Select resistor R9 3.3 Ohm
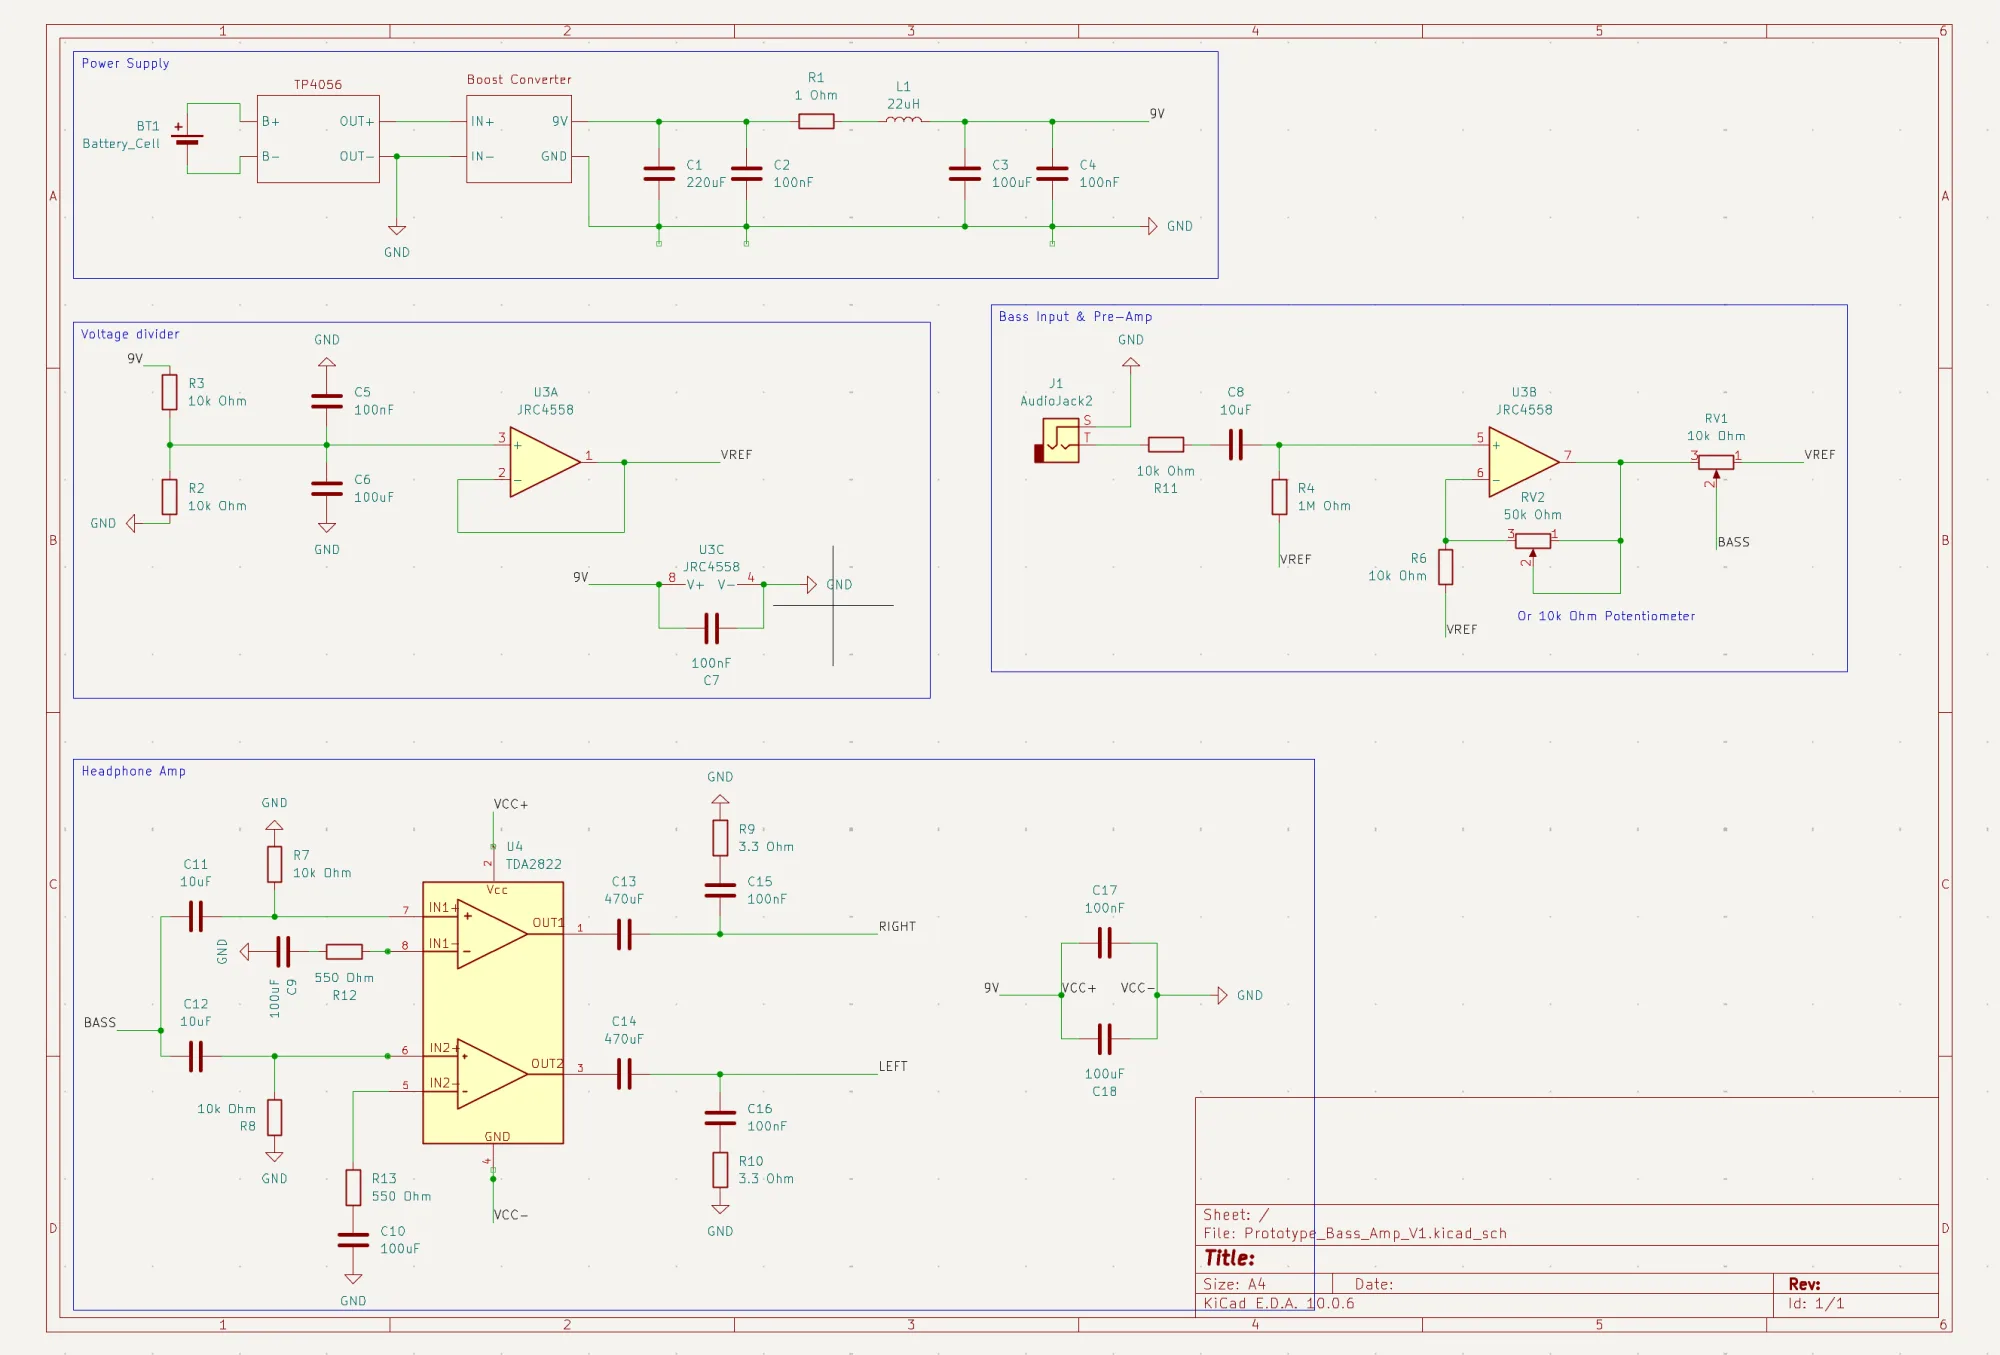Image resolution: width=2000 pixels, height=1355 pixels. [x=720, y=838]
